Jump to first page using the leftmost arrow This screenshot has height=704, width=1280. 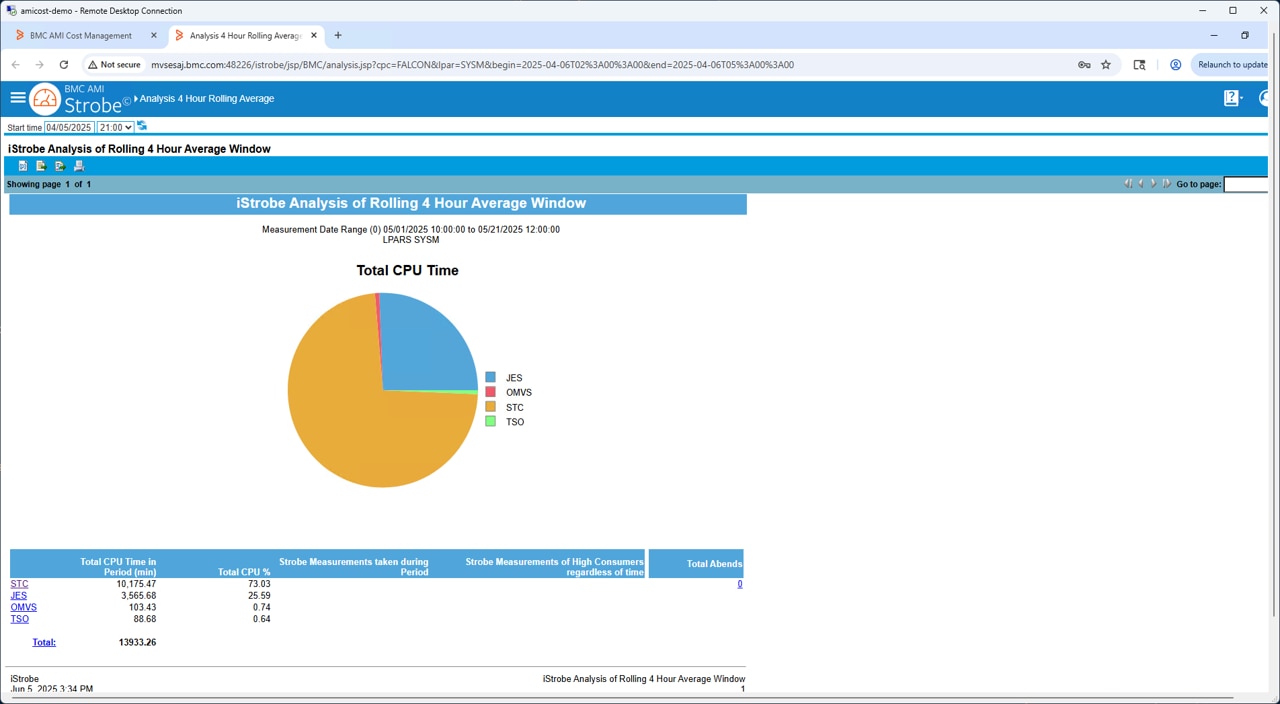(x=1128, y=183)
